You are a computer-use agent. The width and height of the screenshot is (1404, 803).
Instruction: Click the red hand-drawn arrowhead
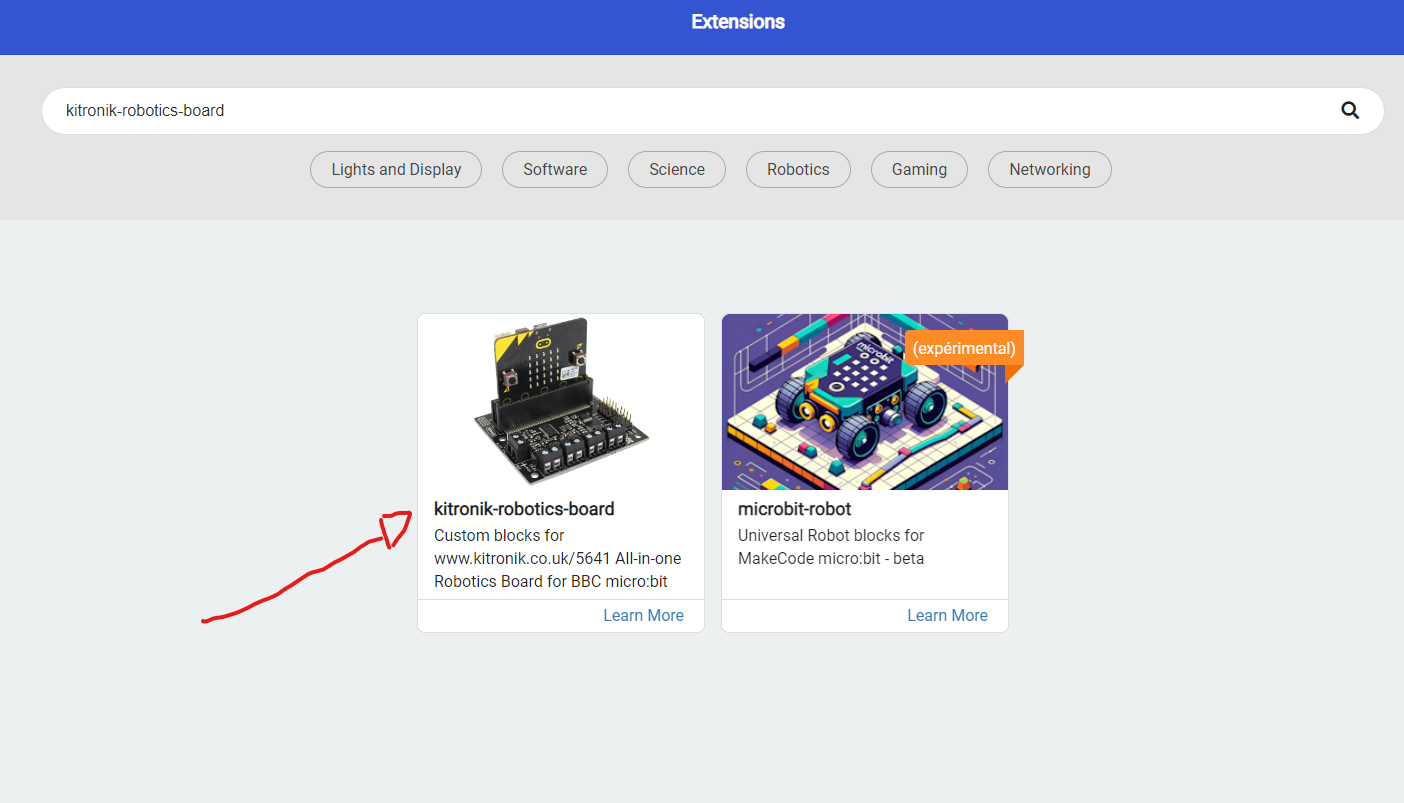click(x=396, y=526)
